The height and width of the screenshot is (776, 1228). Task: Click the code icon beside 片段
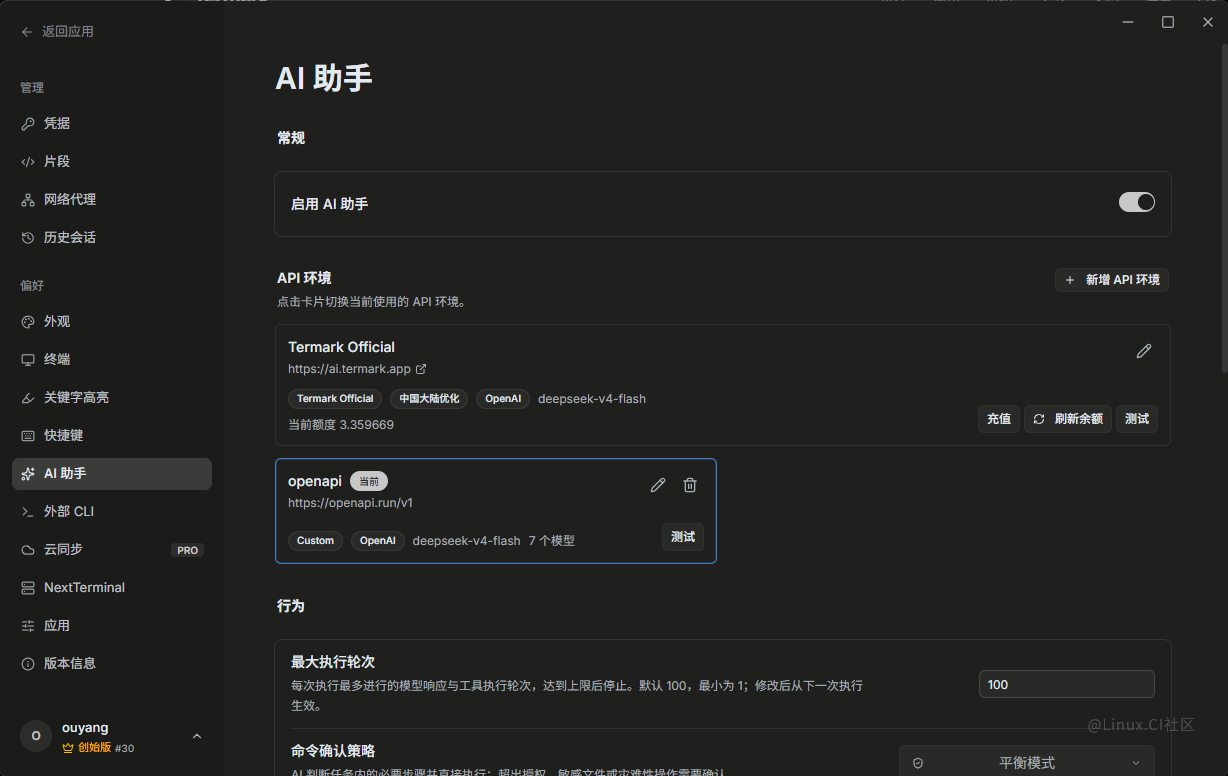click(28, 162)
